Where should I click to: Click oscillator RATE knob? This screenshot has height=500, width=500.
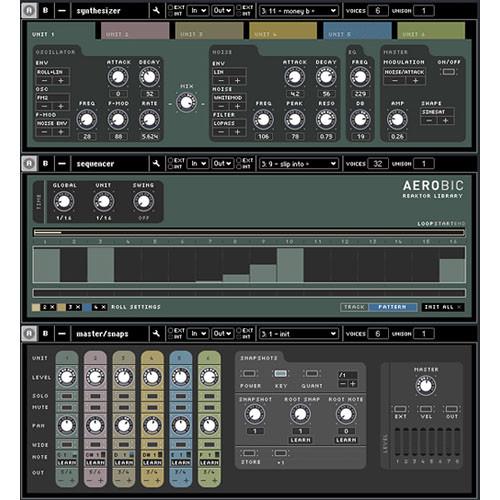pos(149,120)
